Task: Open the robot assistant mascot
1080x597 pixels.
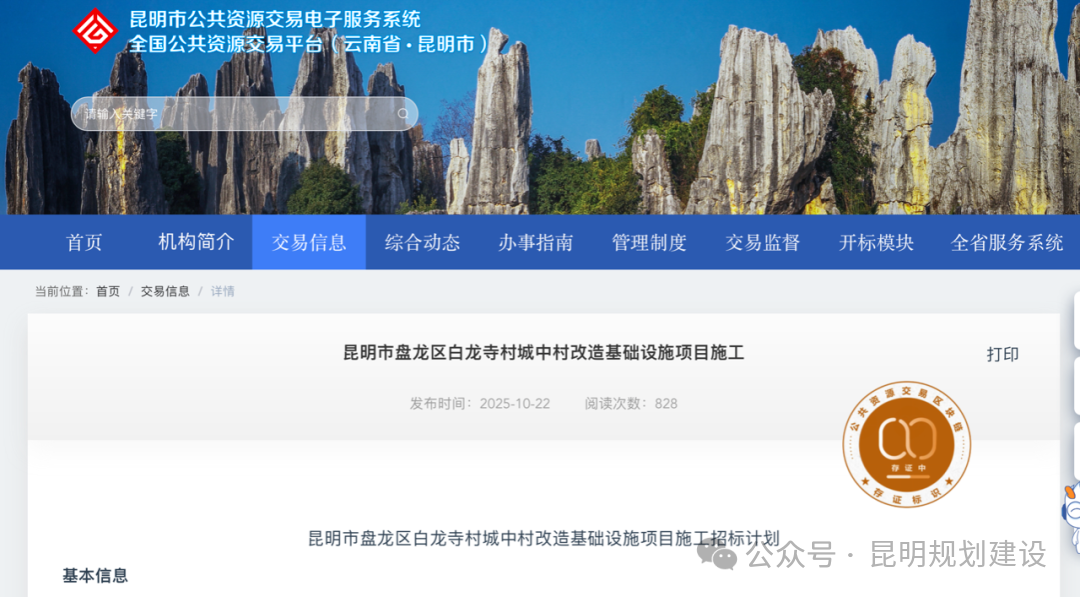Action: click(x=1070, y=515)
